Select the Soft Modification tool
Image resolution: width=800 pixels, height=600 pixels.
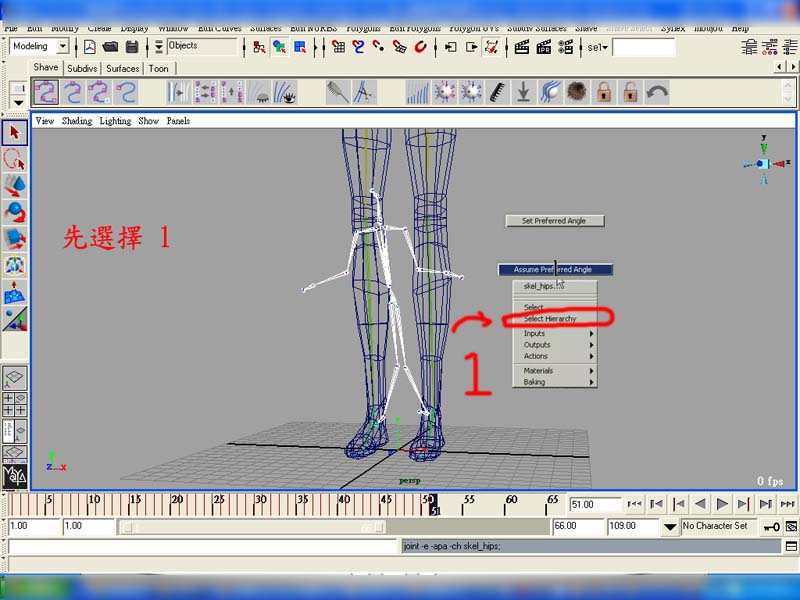point(14,292)
